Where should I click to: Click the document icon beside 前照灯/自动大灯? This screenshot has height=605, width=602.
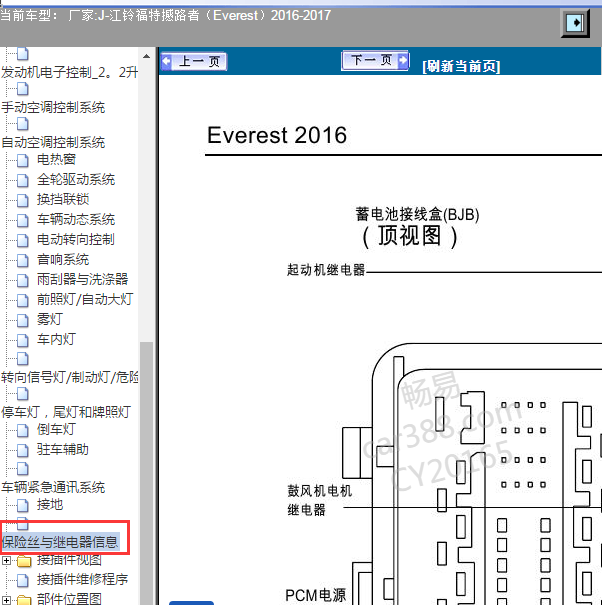click(x=23, y=300)
